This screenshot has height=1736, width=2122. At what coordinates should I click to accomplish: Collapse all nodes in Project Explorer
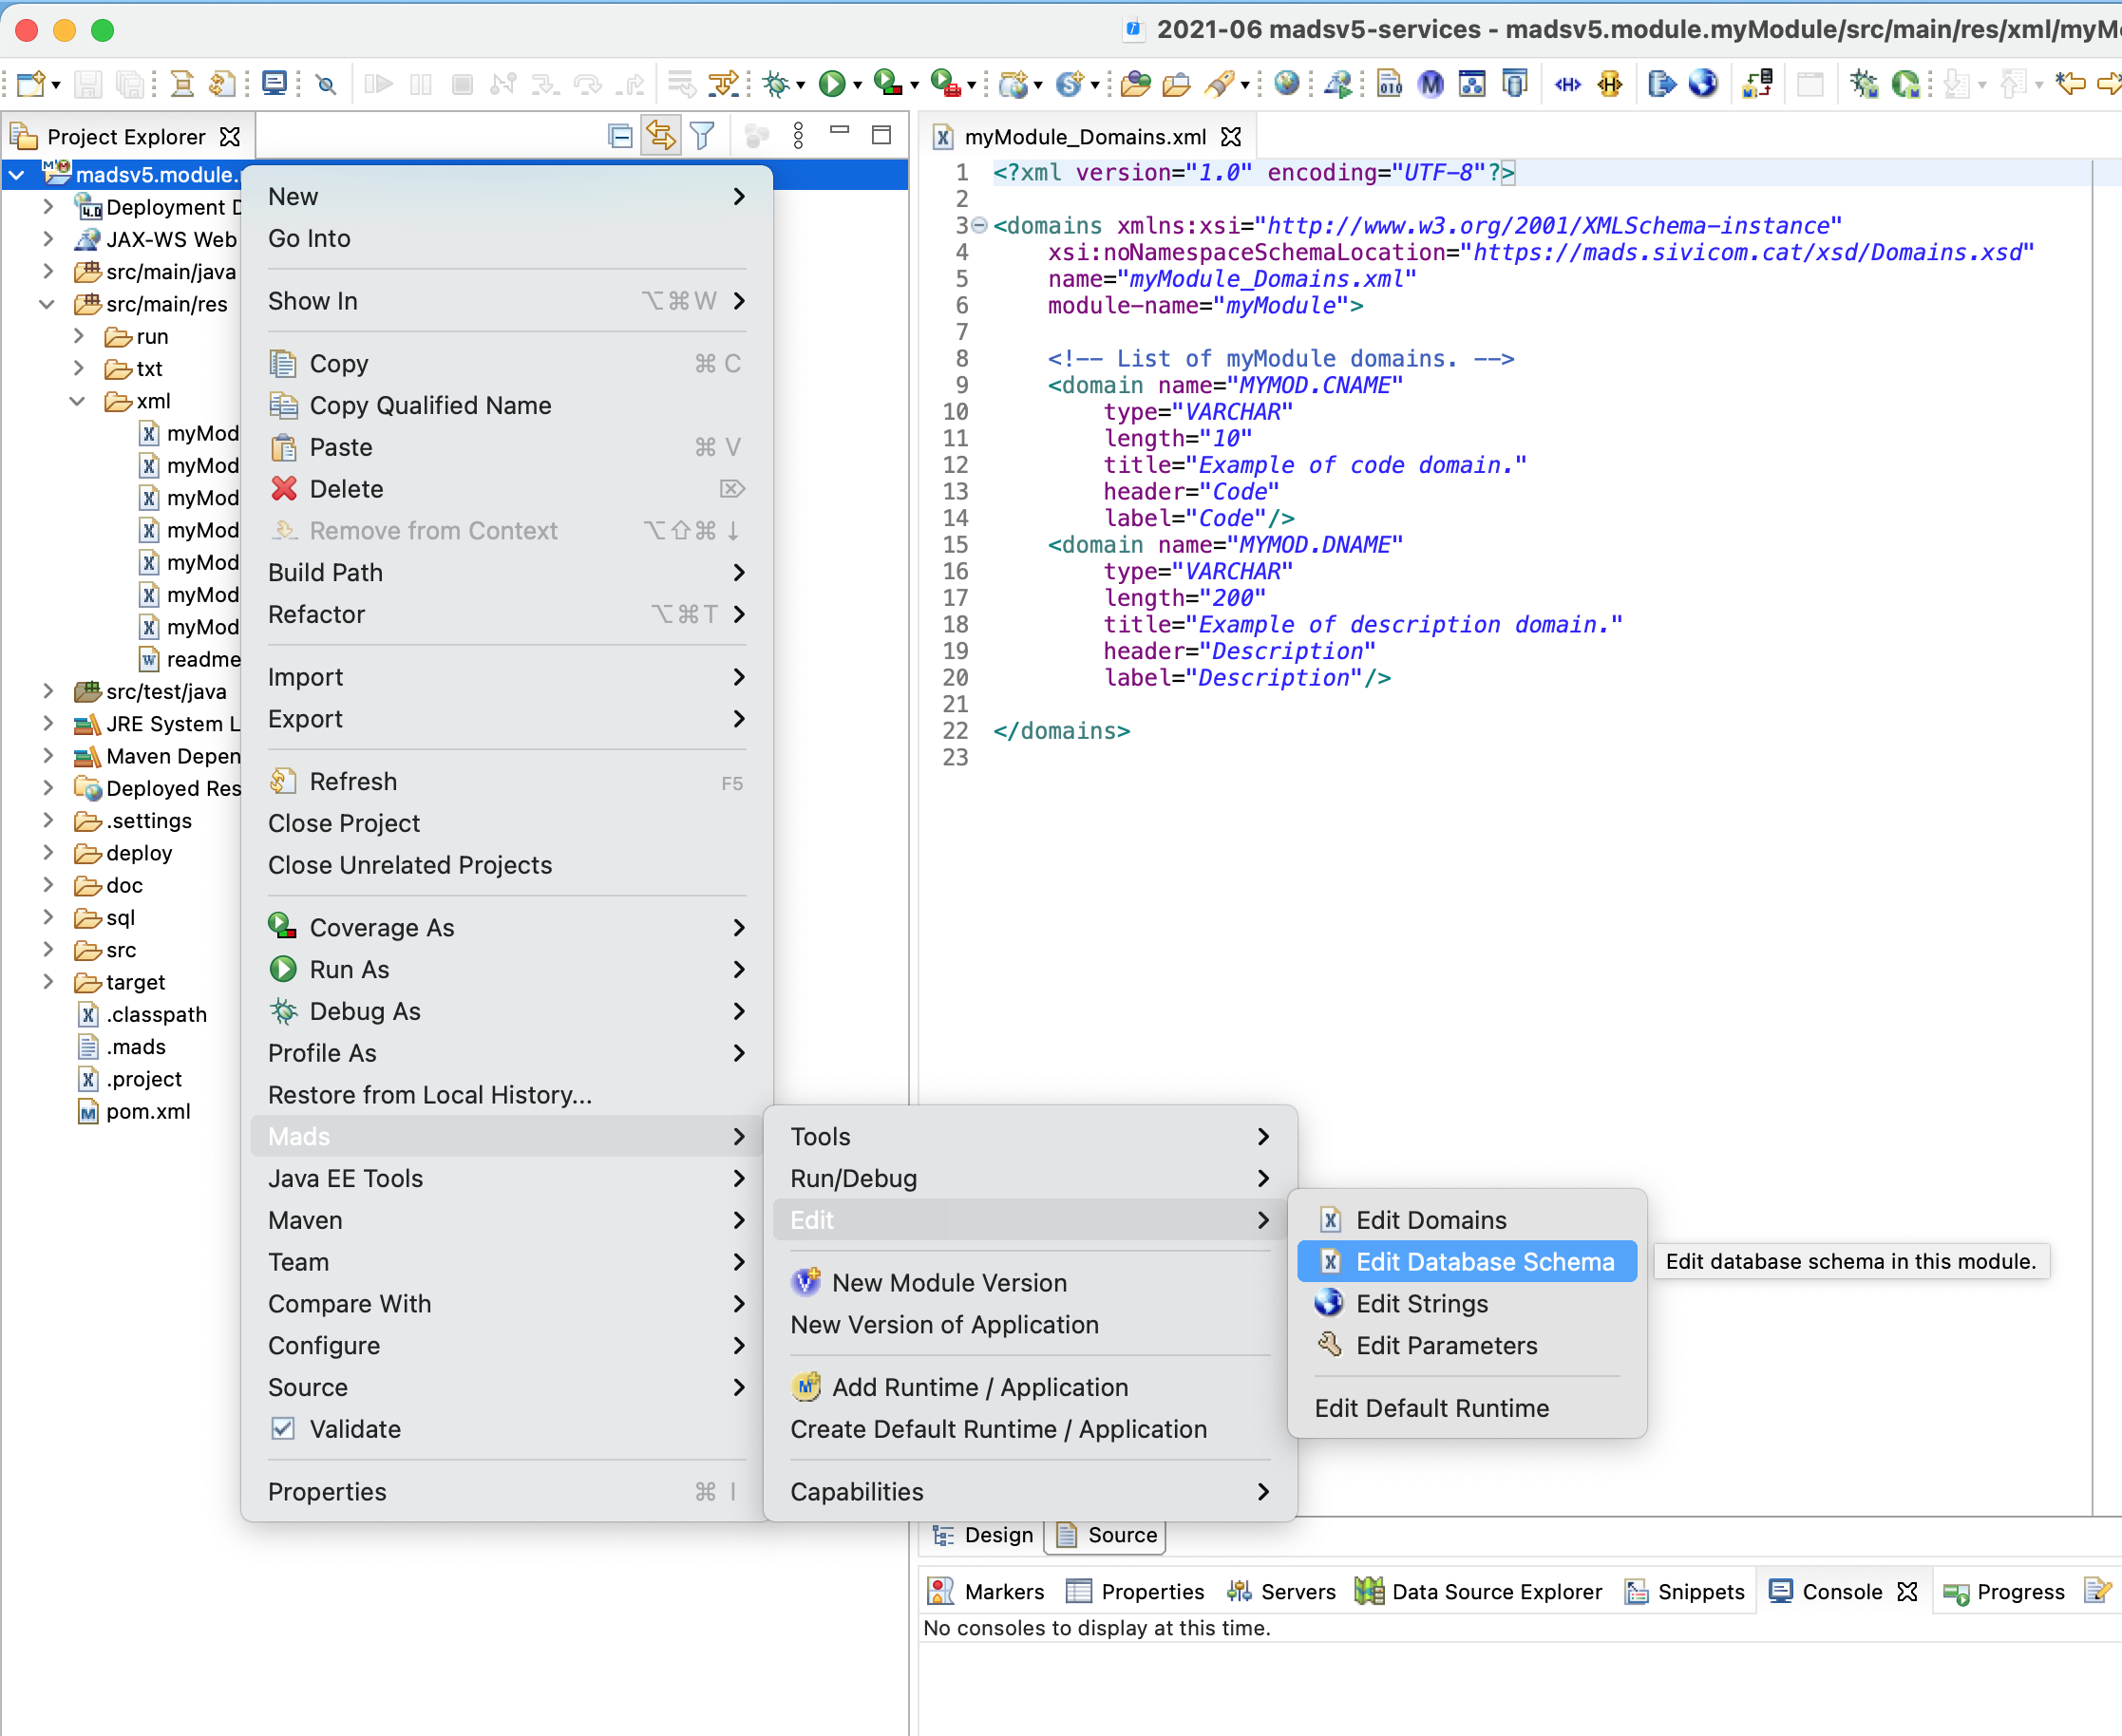pos(619,134)
